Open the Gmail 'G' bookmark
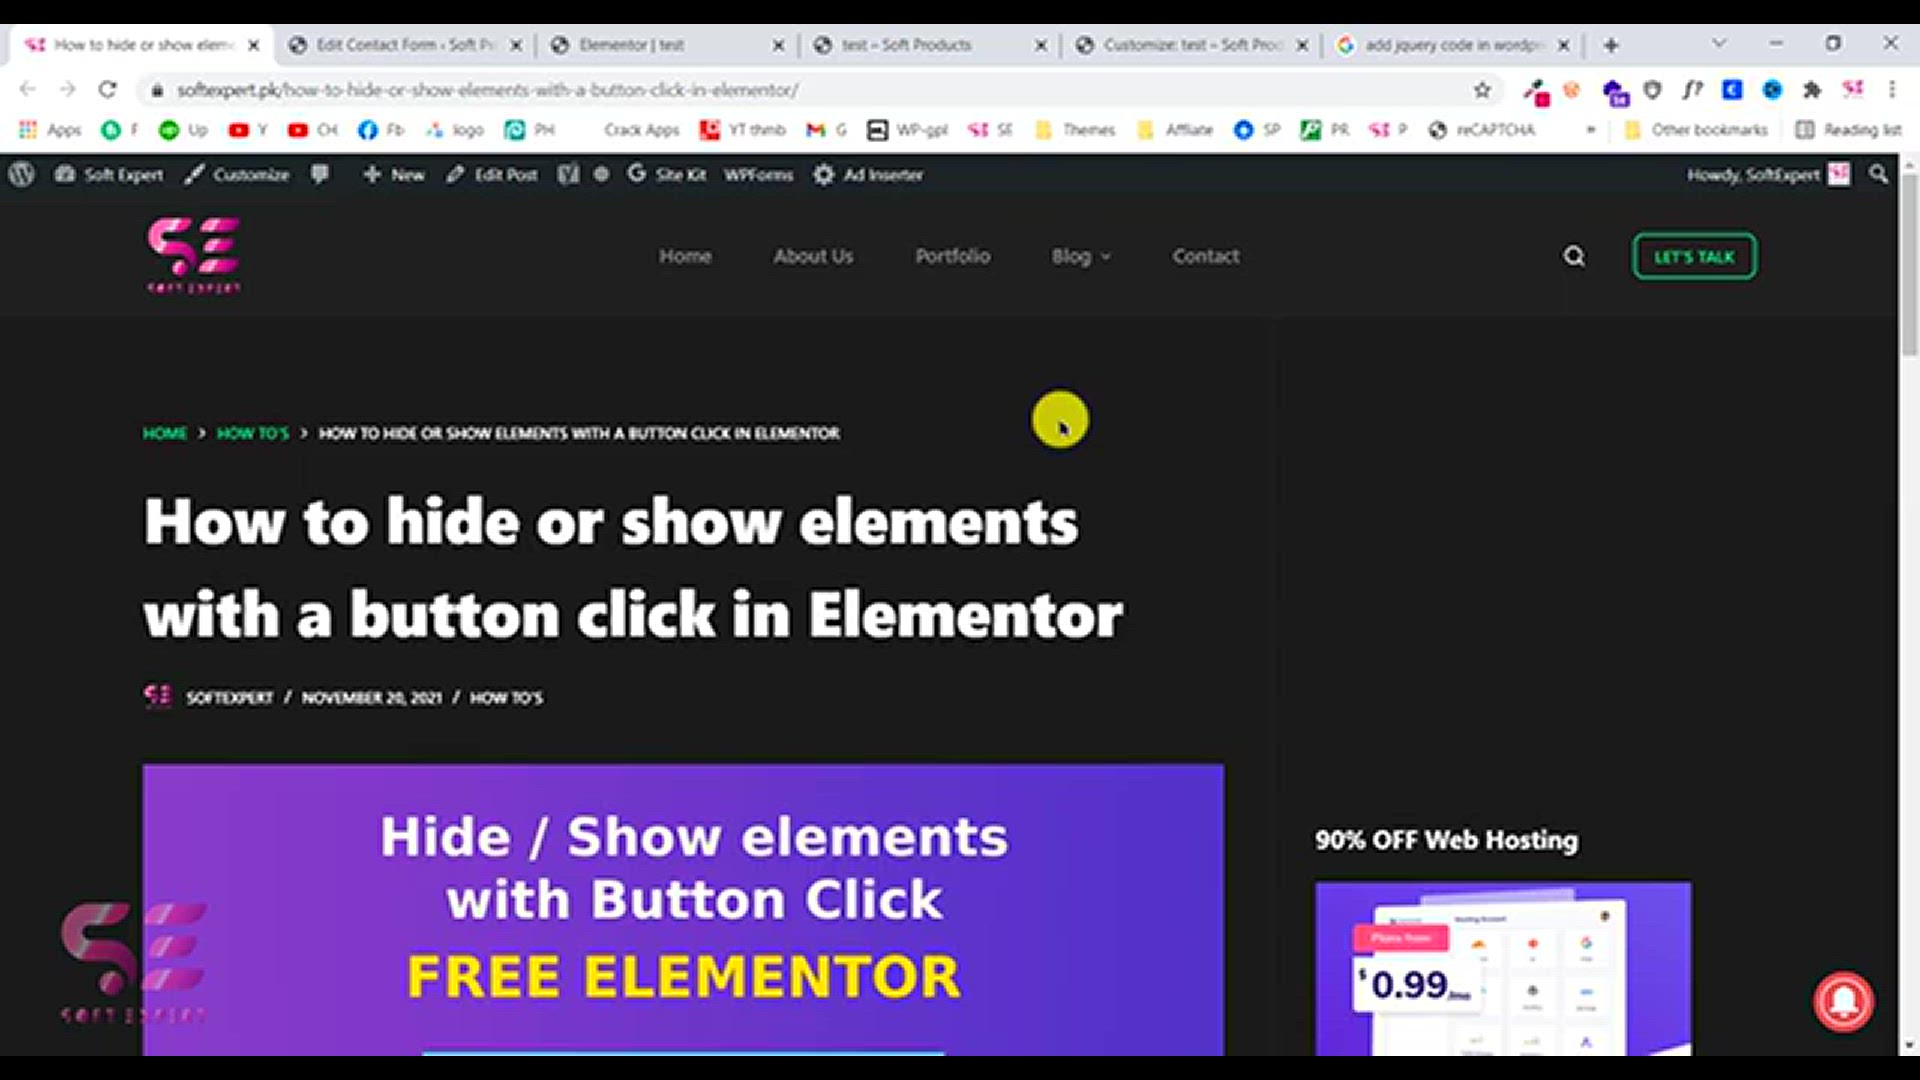Image resolution: width=1920 pixels, height=1080 pixels. coord(827,130)
